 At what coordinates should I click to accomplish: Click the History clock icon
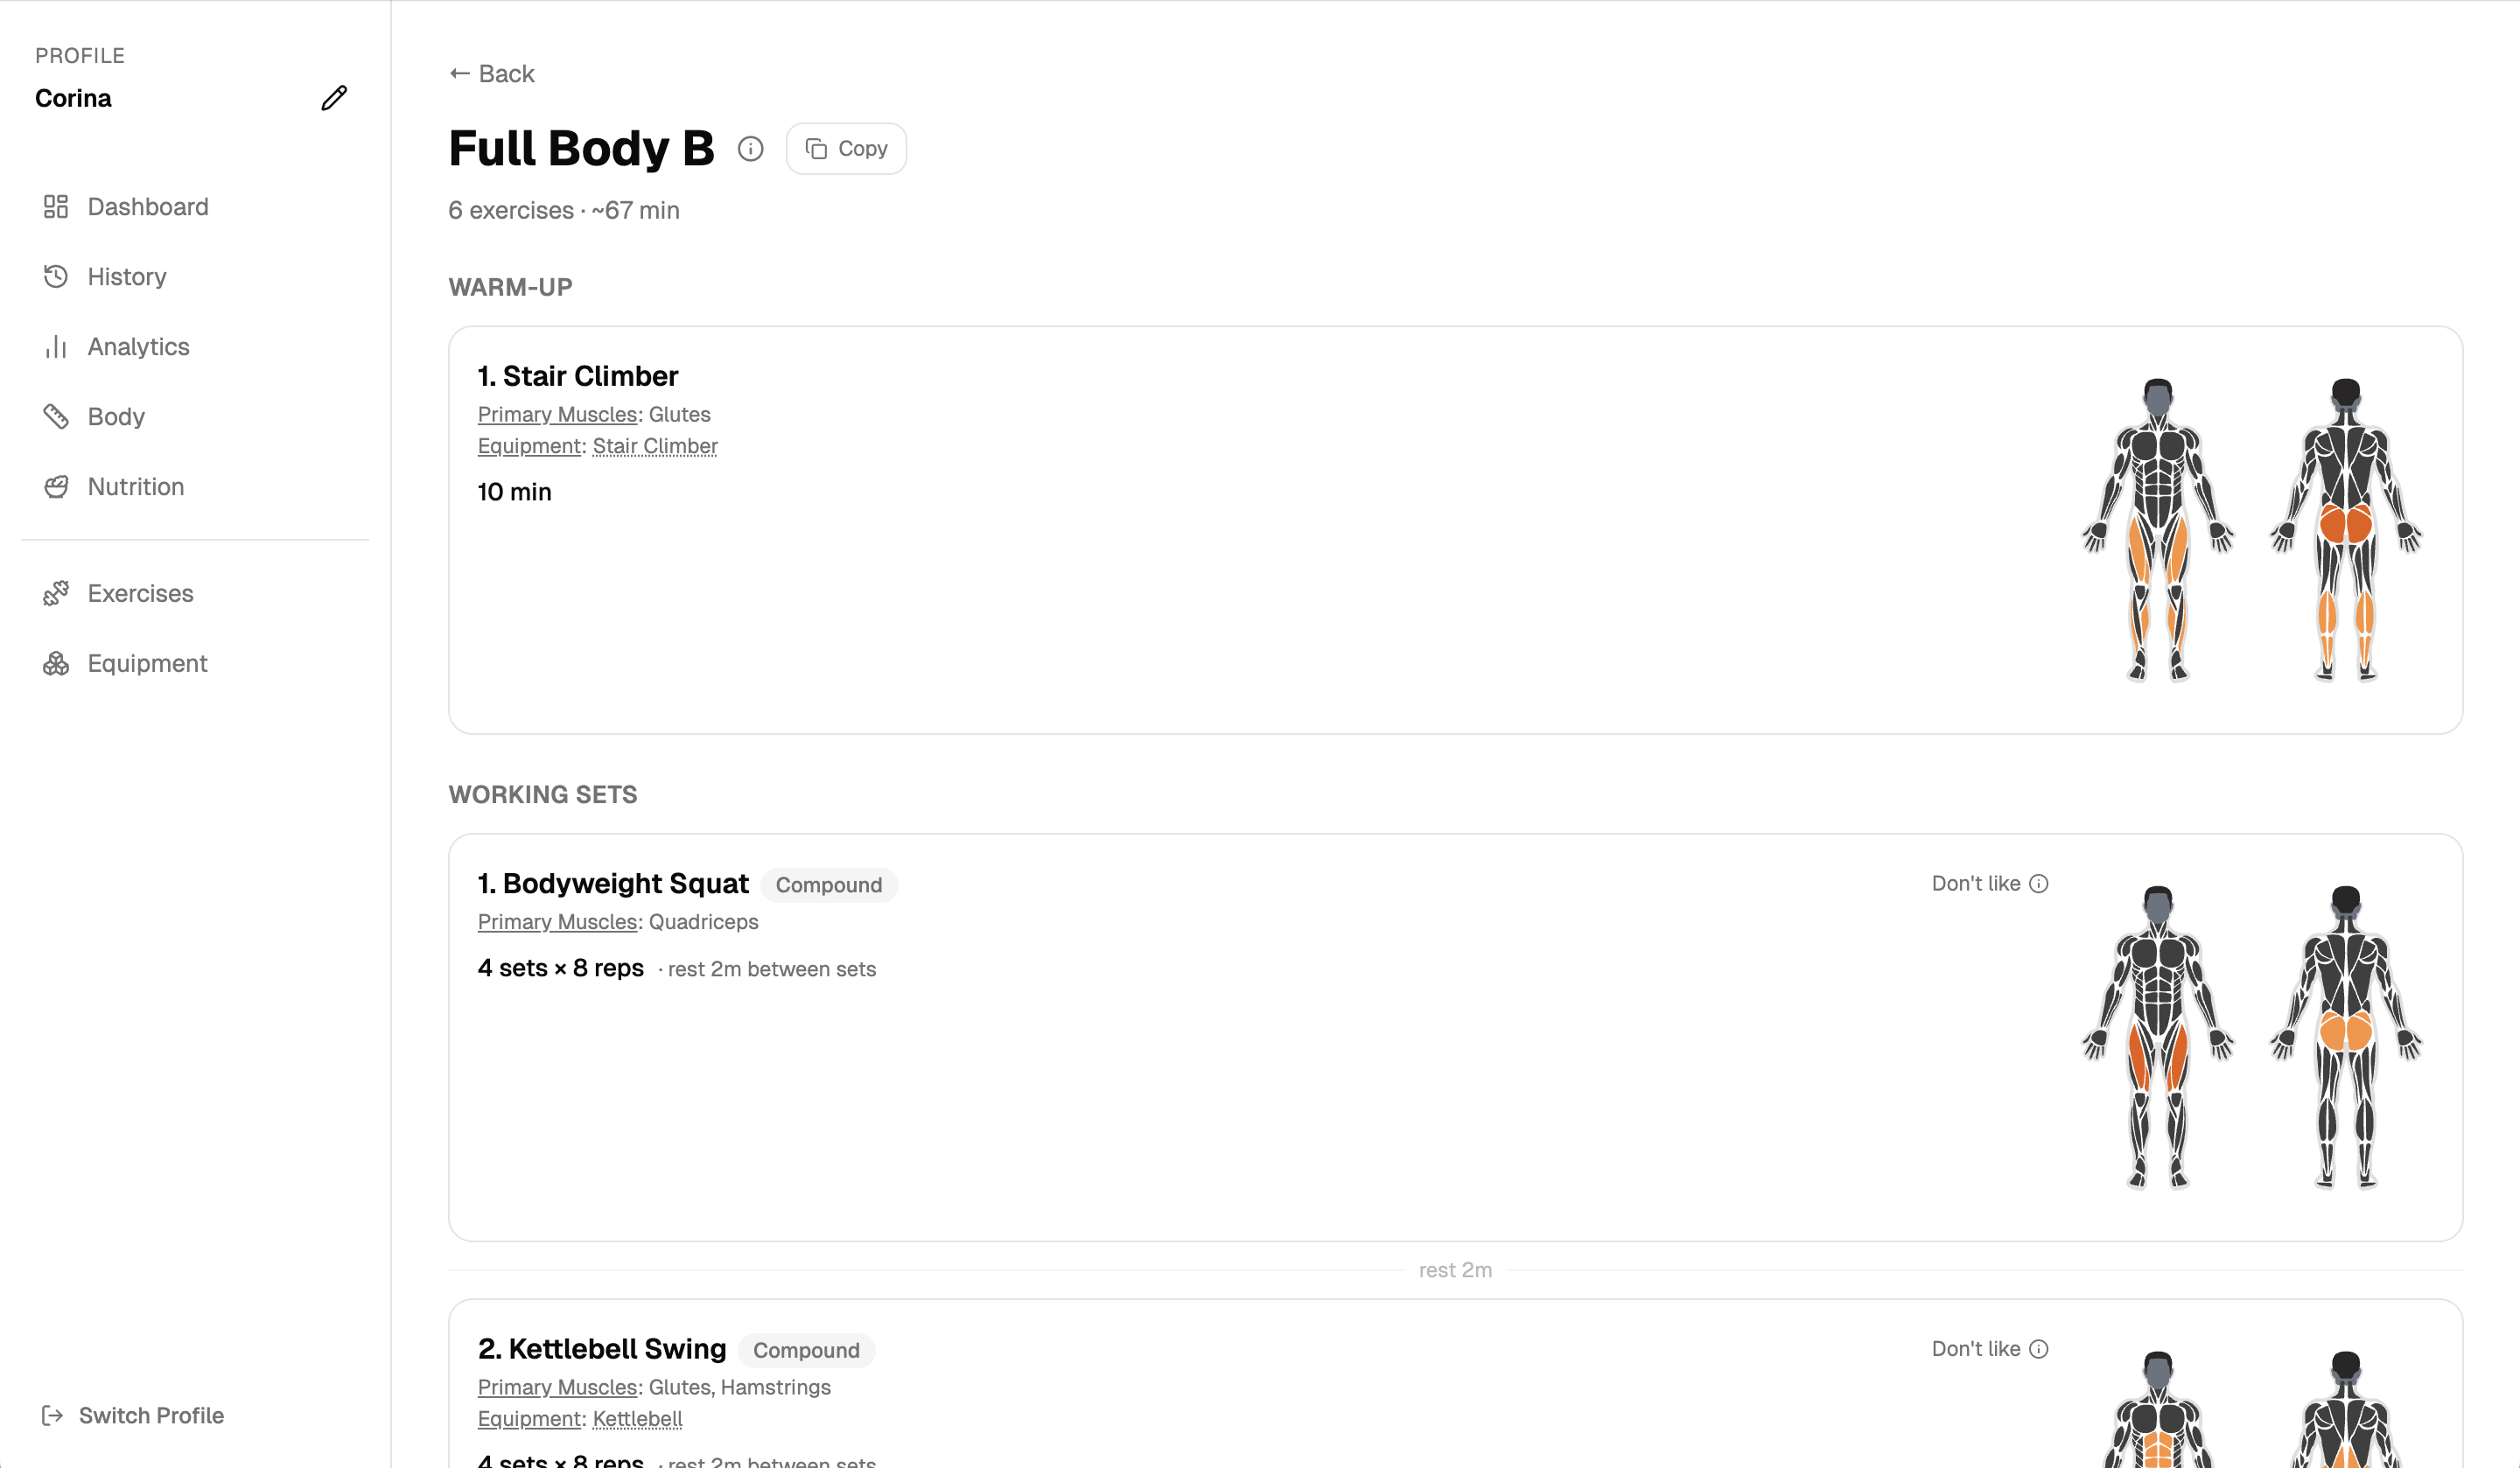pos(56,277)
